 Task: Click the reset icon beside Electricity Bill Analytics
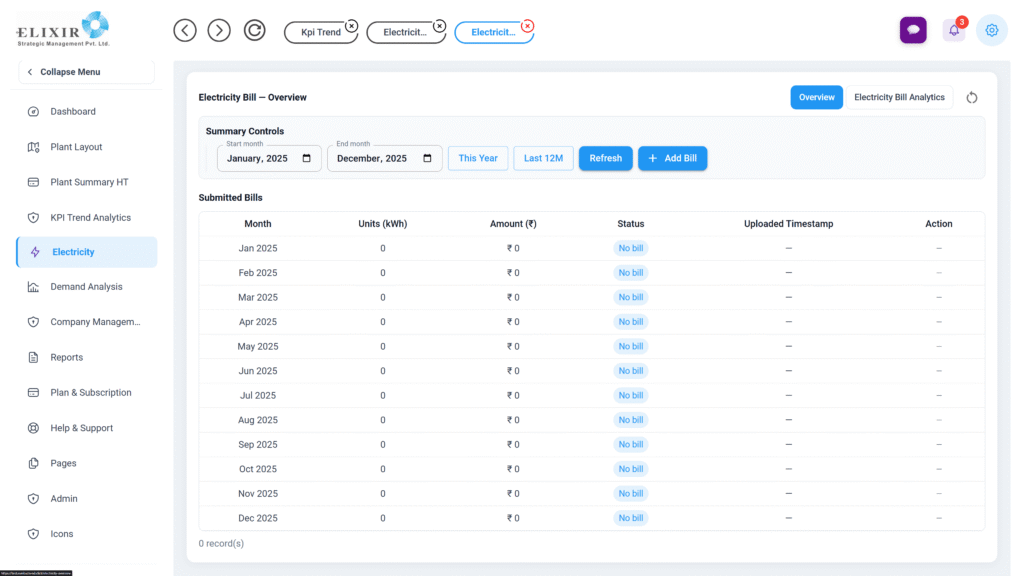[x=971, y=98]
